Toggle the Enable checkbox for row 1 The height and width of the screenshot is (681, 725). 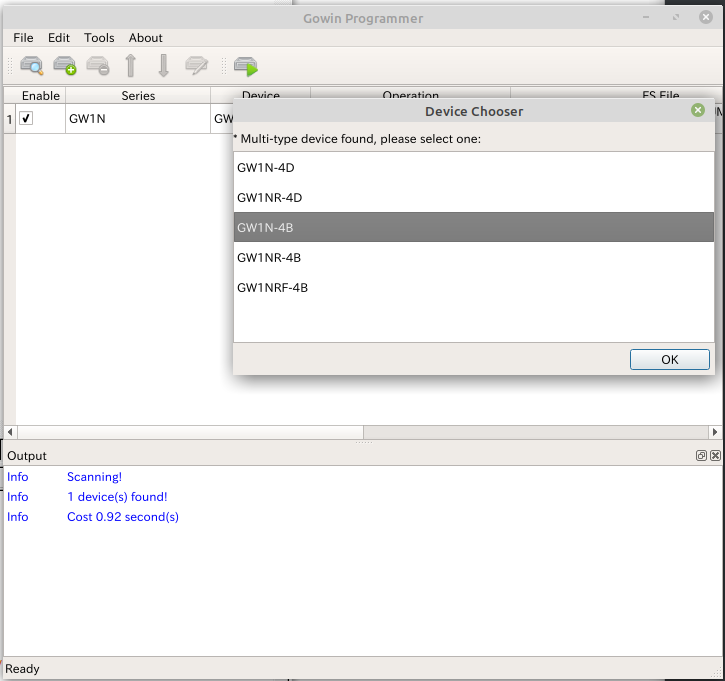pos(26,118)
